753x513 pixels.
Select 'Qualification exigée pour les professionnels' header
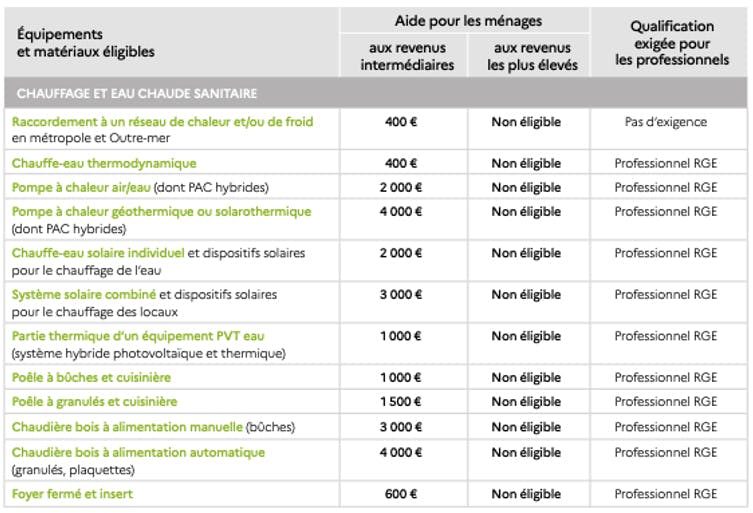(672, 43)
